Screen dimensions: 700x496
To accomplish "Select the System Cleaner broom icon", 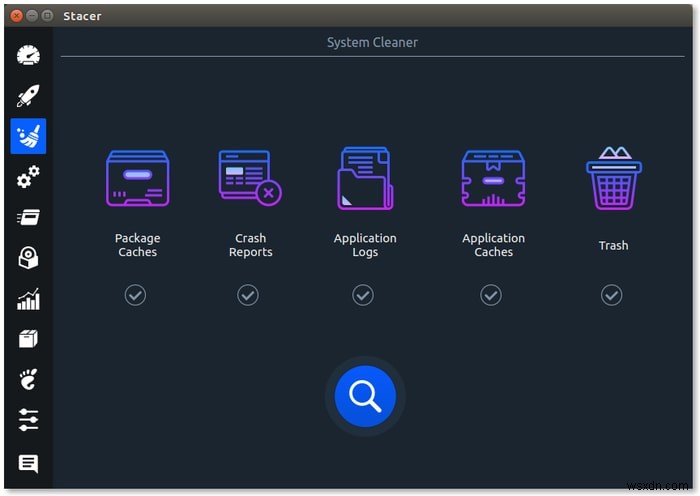I will click(28, 136).
